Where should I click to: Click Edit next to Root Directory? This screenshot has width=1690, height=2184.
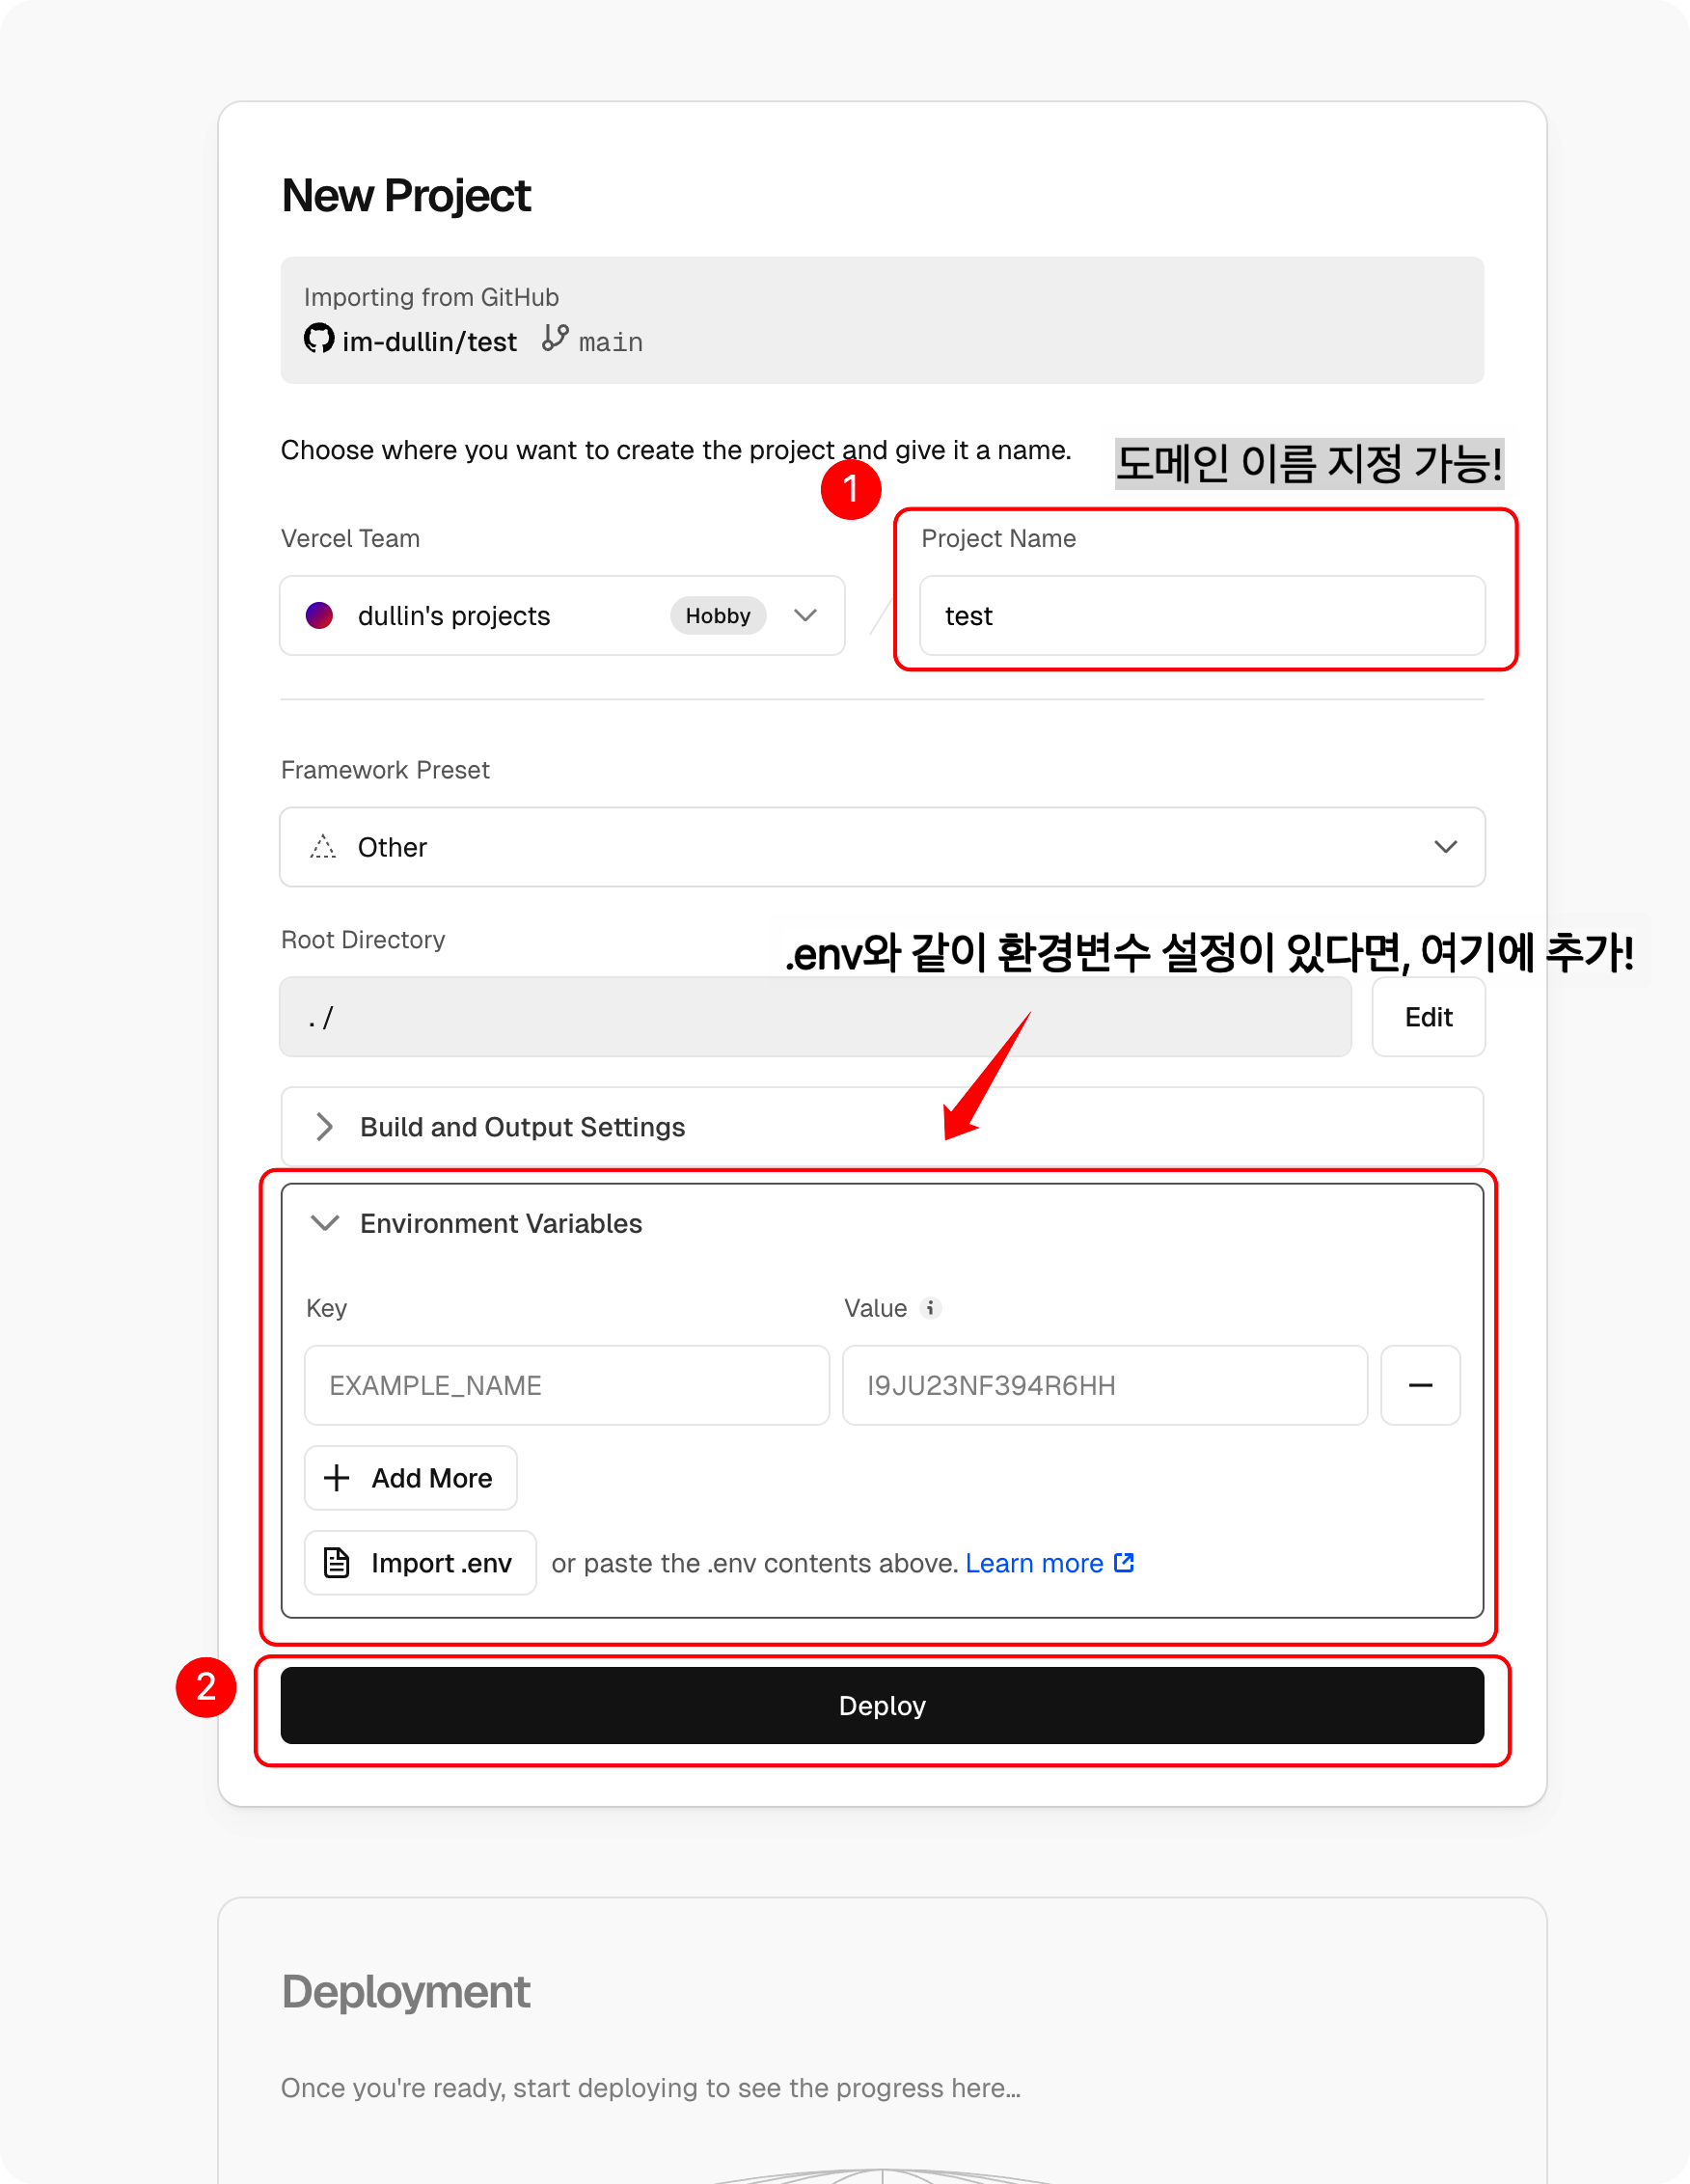click(x=1428, y=1017)
